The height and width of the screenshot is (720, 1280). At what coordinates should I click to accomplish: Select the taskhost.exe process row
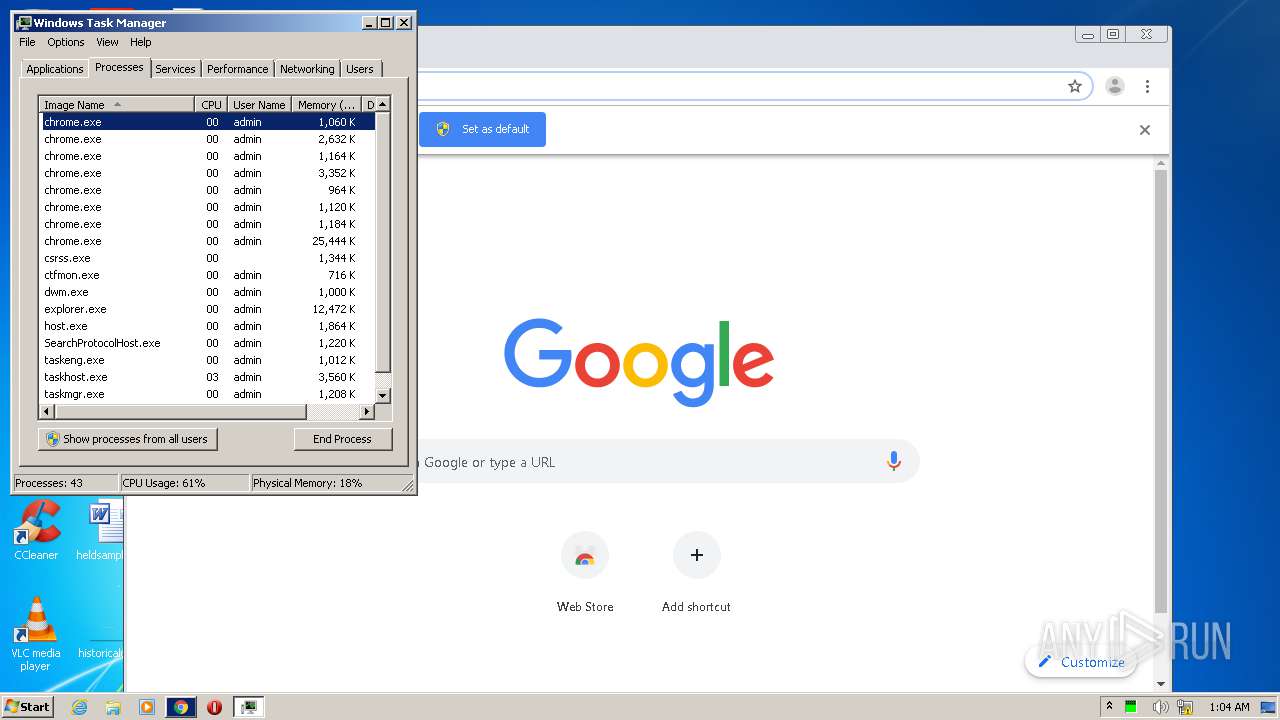[x=207, y=377]
